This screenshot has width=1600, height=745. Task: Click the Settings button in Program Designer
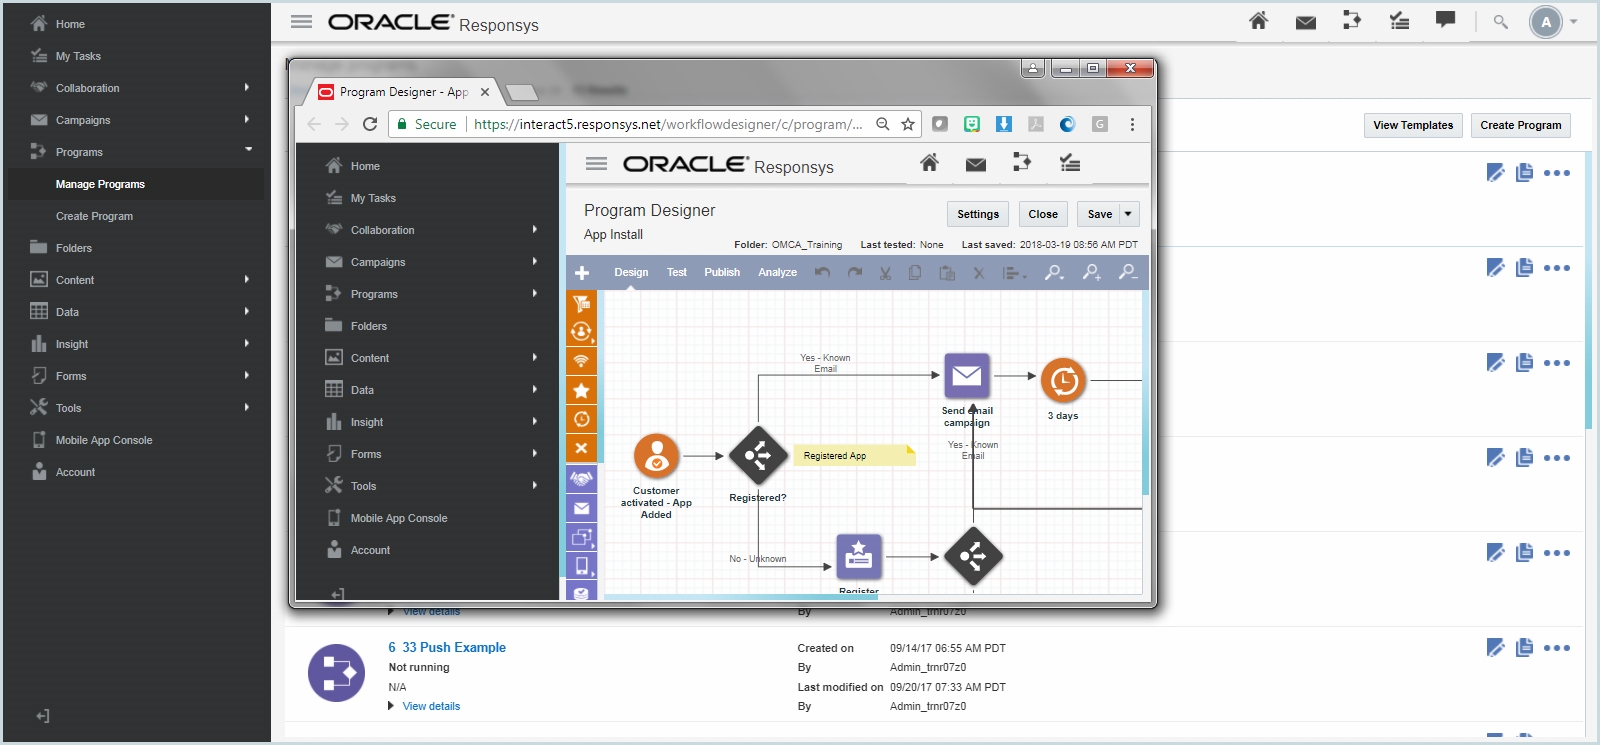[x=977, y=214]
